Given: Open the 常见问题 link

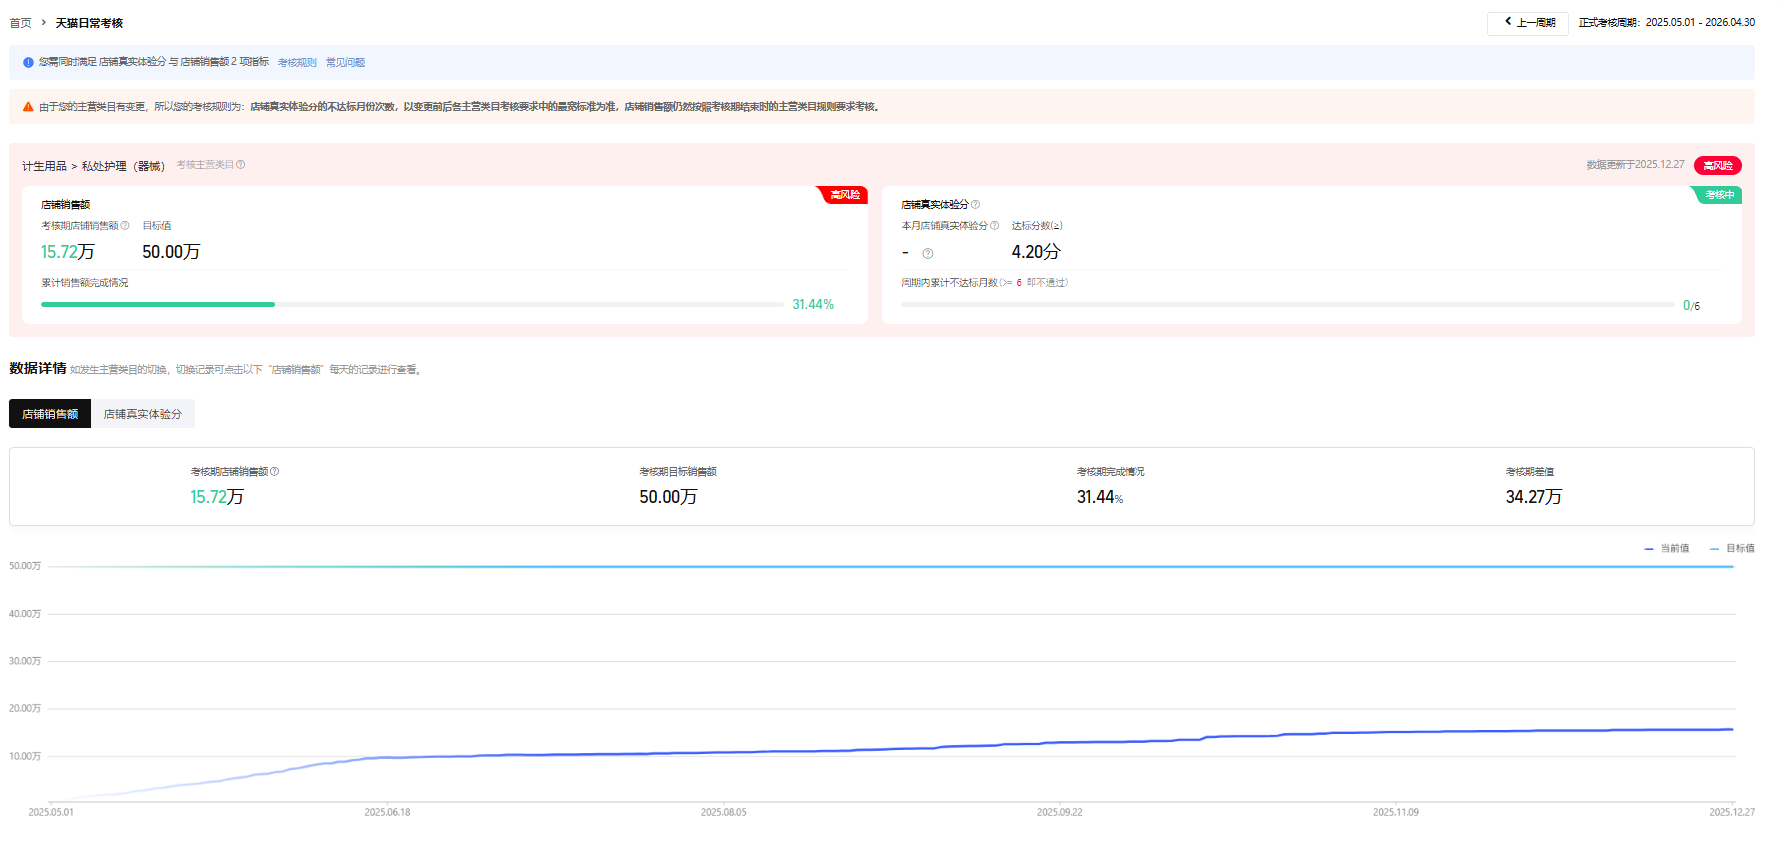Looking at the screenshot, I should [345, 63].
